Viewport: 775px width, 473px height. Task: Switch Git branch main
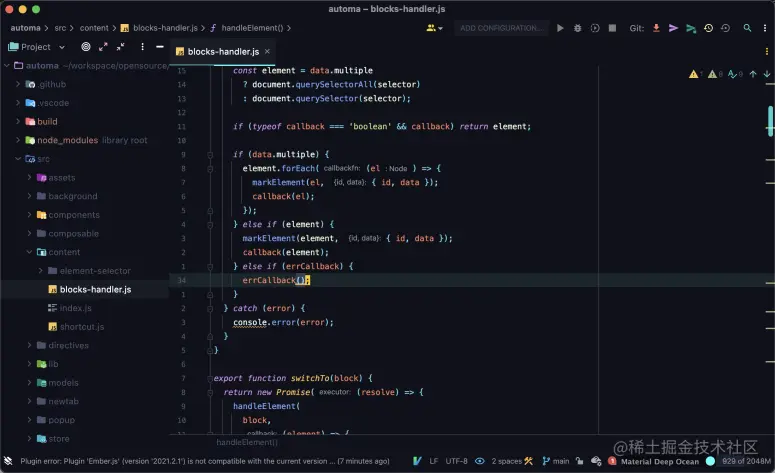(x=556, y=461)
